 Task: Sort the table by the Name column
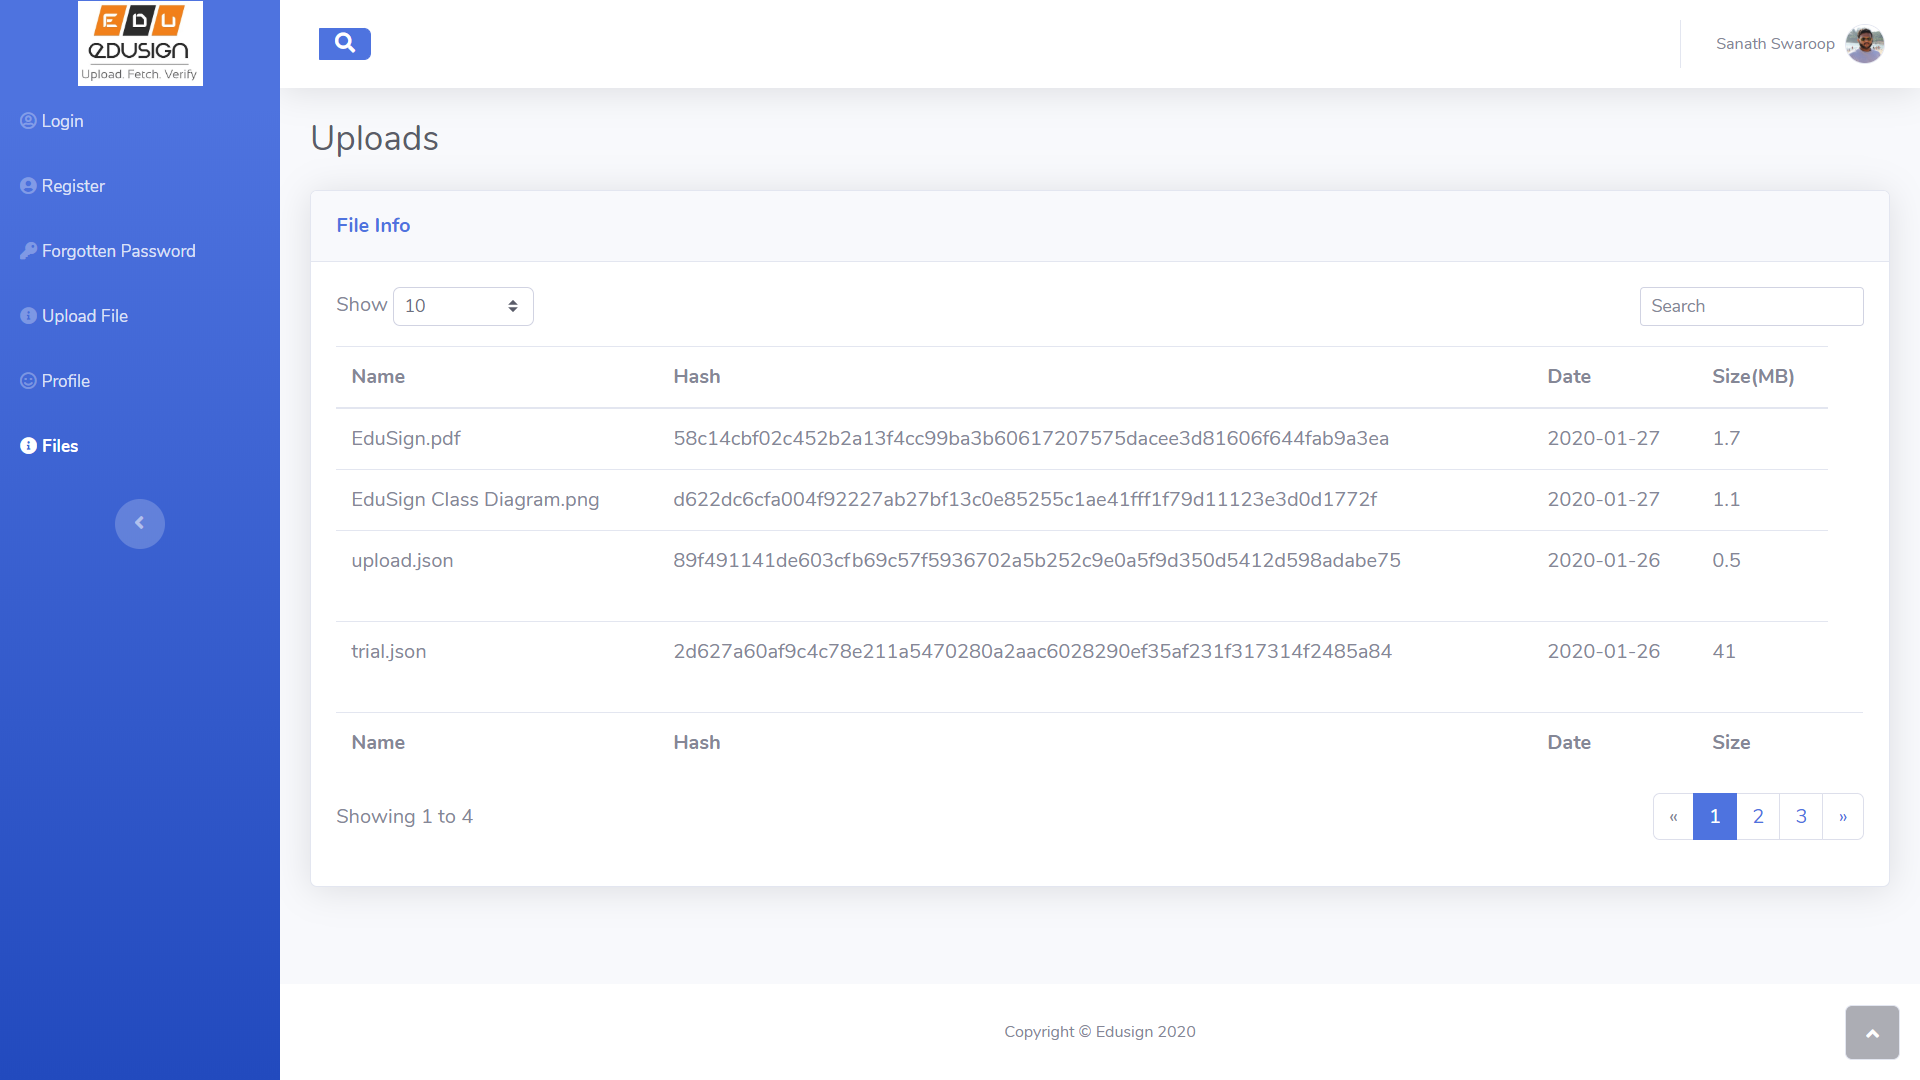pyautogui.click(x=378, y=377)
